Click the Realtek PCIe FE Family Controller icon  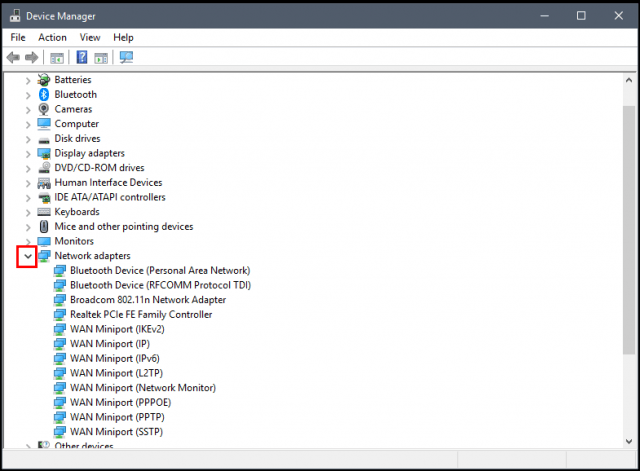click(60, 315)
